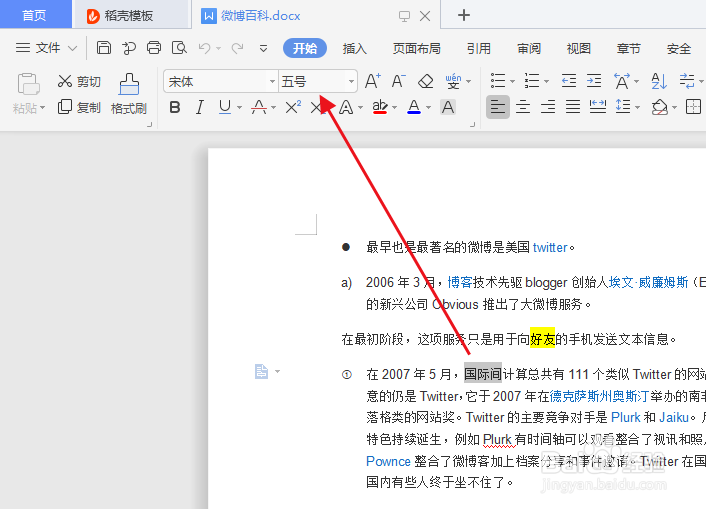The height and width of the screenshot is (509, 706).
Task: Click the borders grid icon
Action: (693, 107)
